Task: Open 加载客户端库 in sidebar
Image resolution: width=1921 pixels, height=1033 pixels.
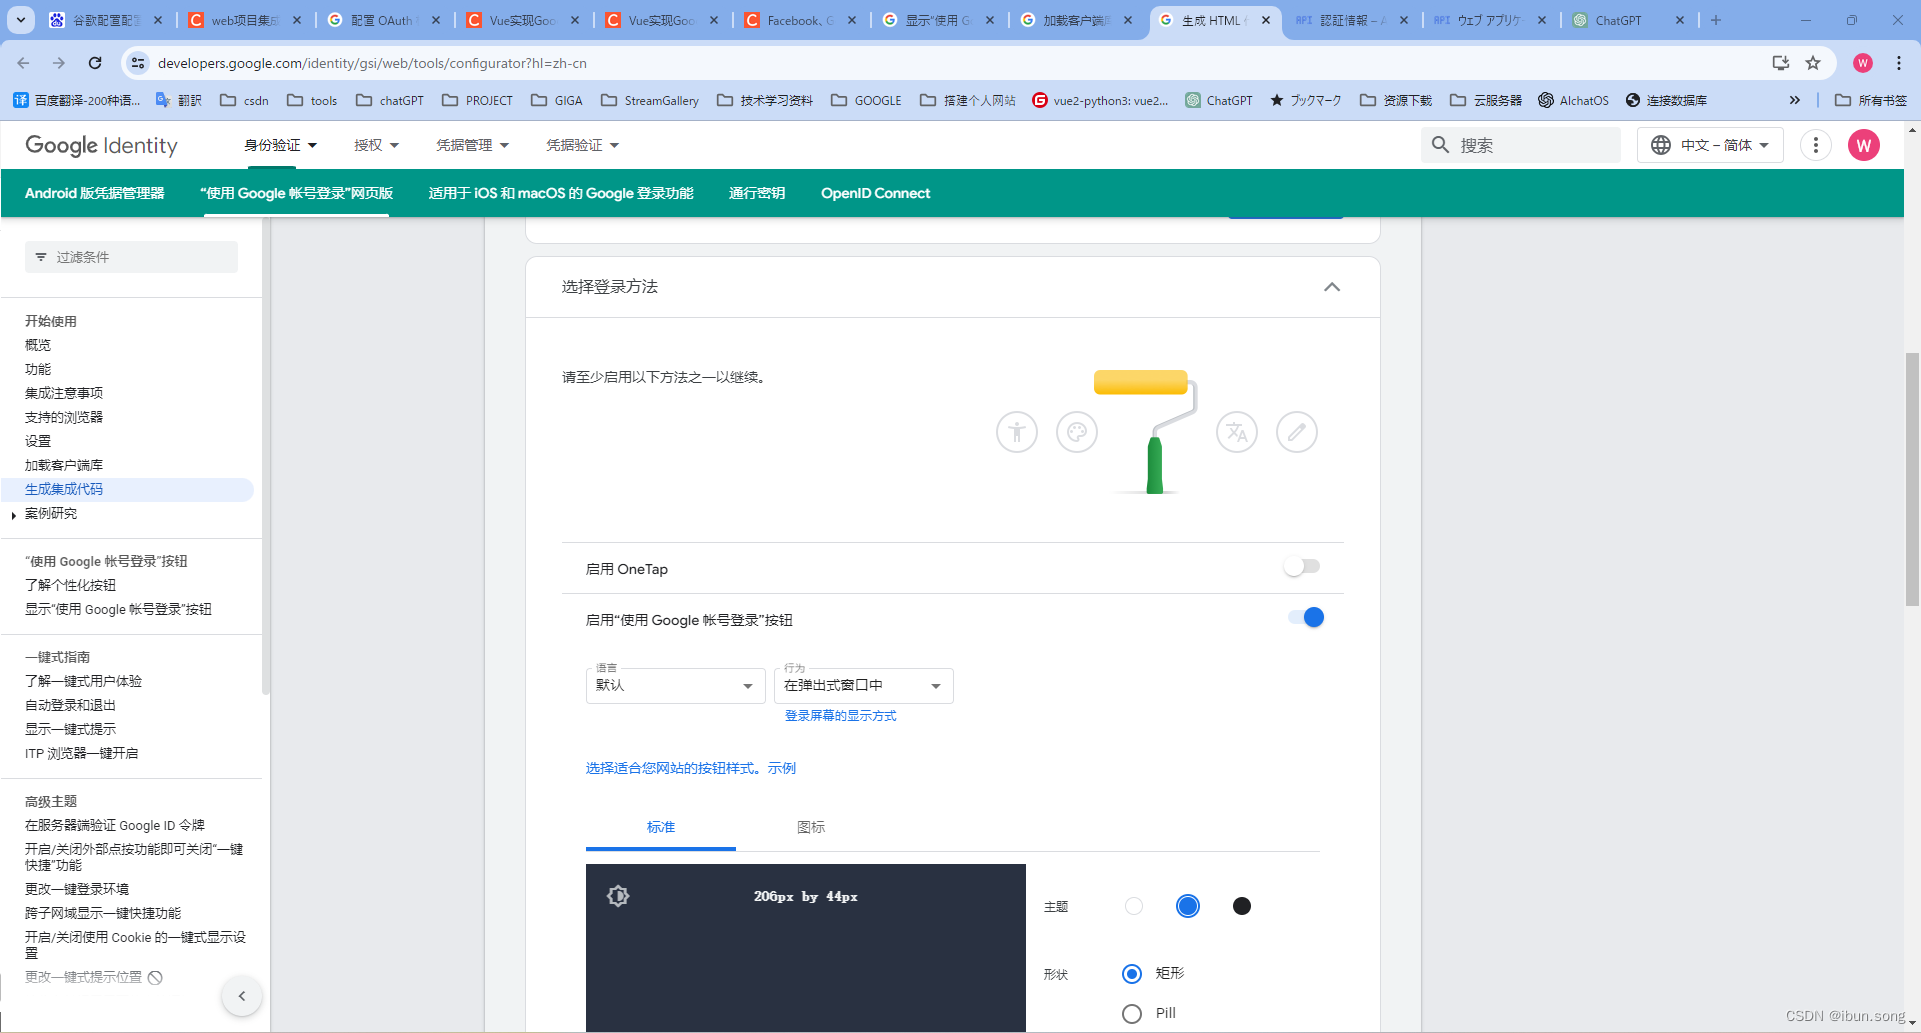Action: [64, 465]
